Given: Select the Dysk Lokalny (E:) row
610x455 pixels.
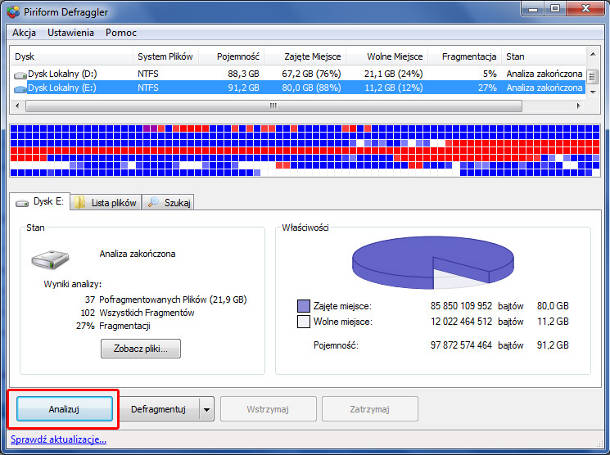Looking at the screenshot, I should (x=298, y=88).
